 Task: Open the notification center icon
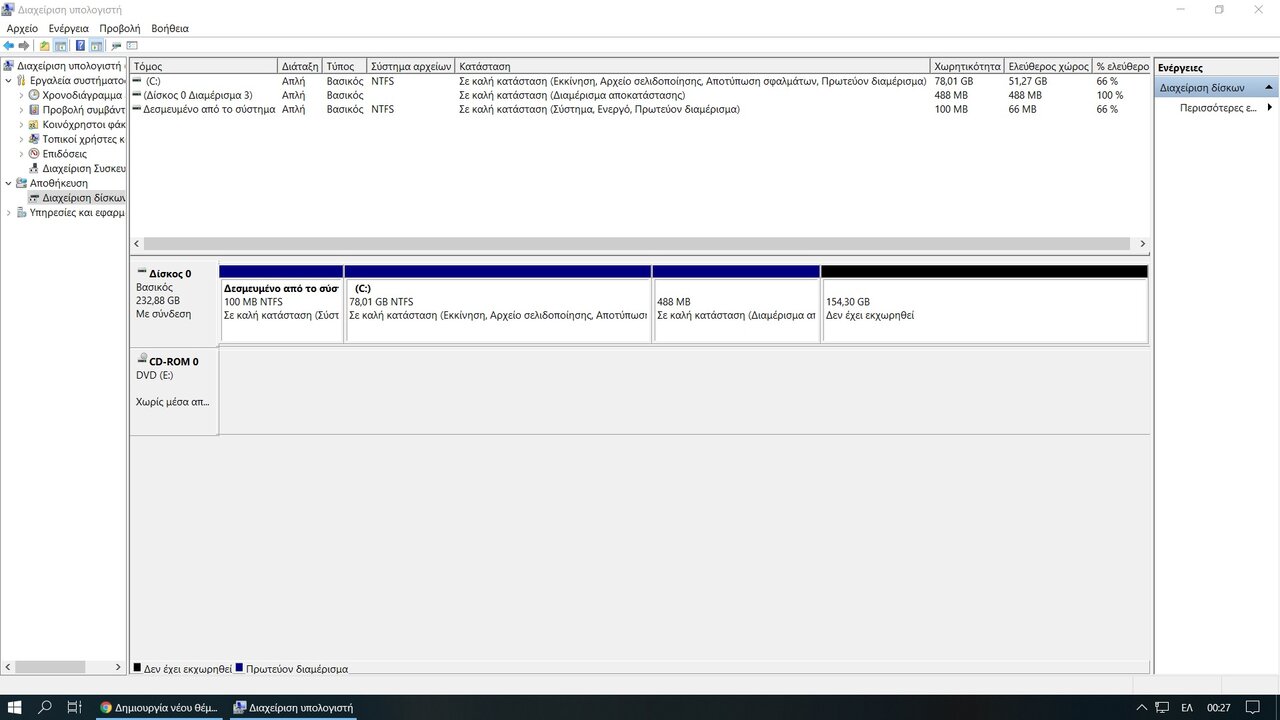pos(1253,708)
